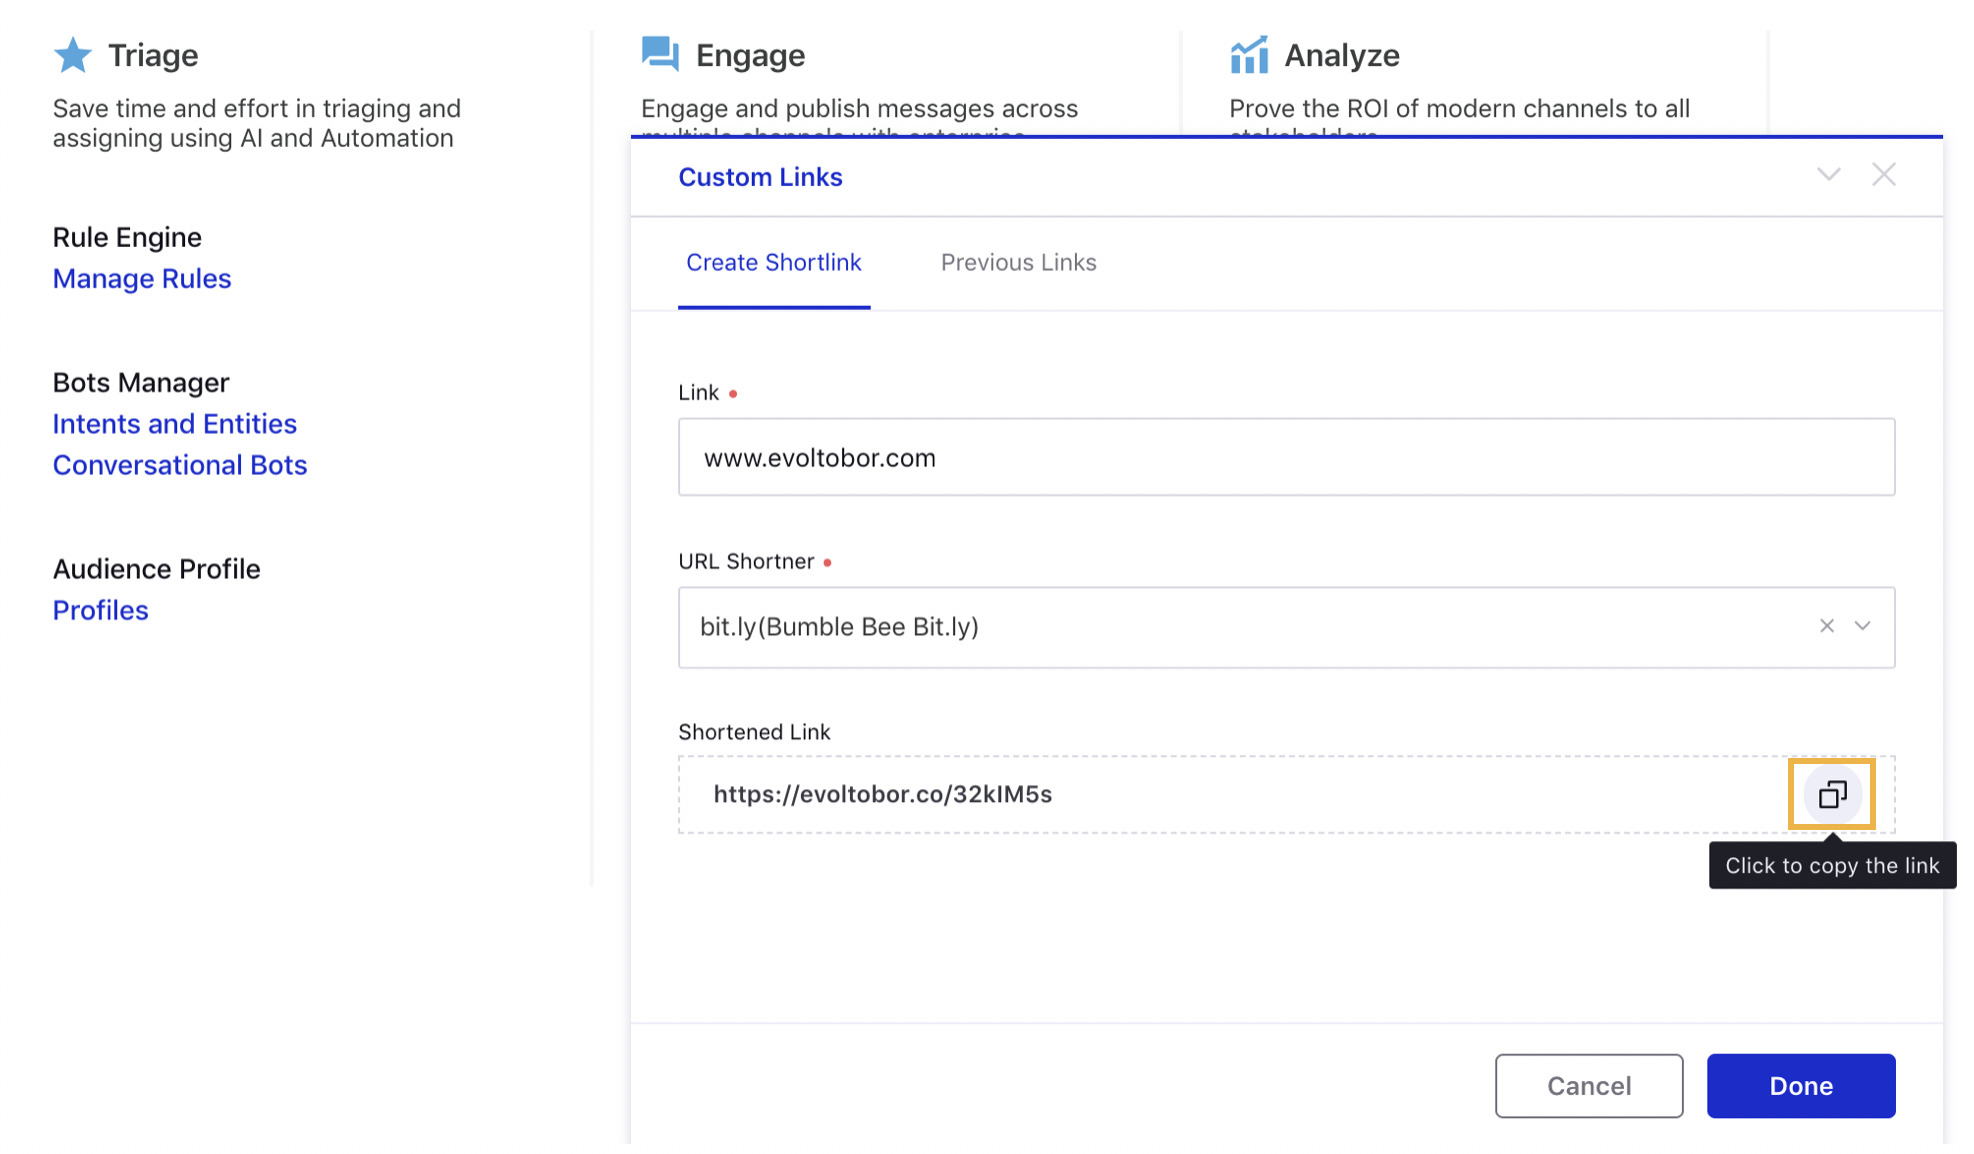Click the collapse chevron on Custom Links
Screen dimensions: 1974x1154
pyautogui.click(x=1828, y=174)
